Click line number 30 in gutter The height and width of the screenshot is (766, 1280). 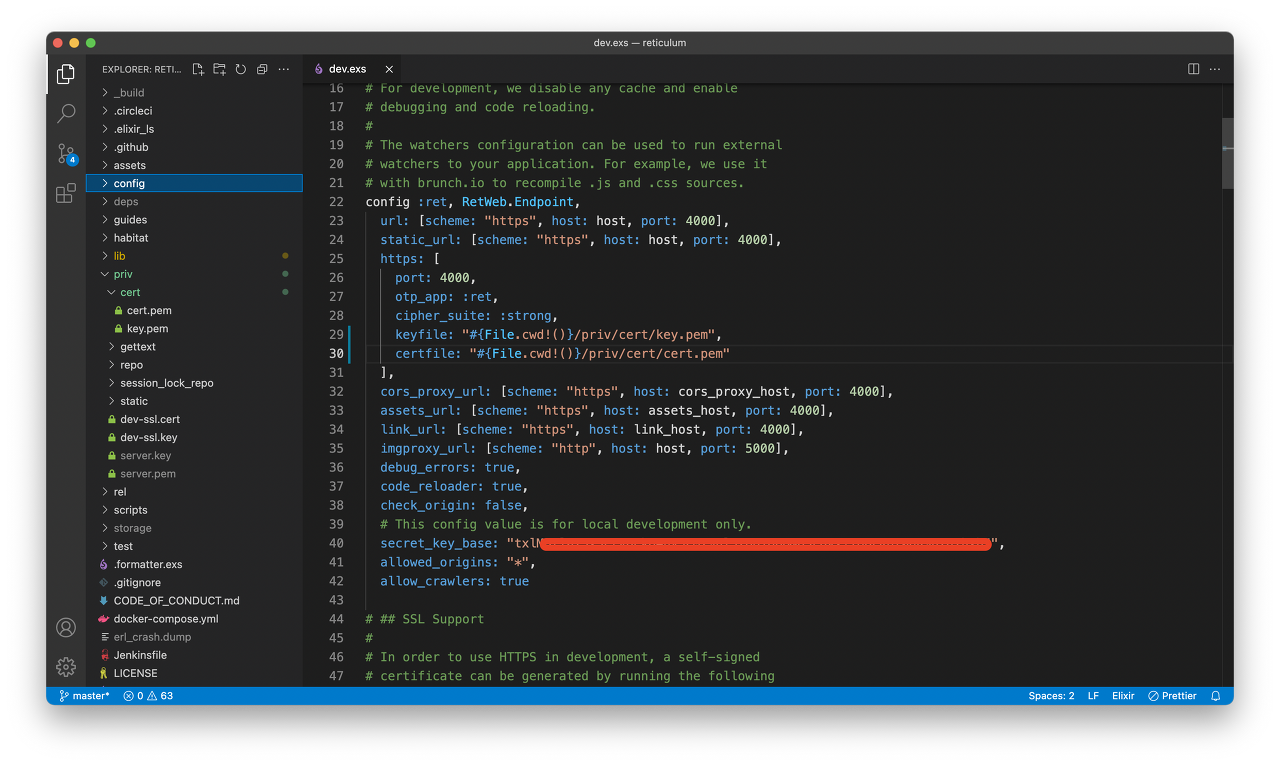point(336,353)
